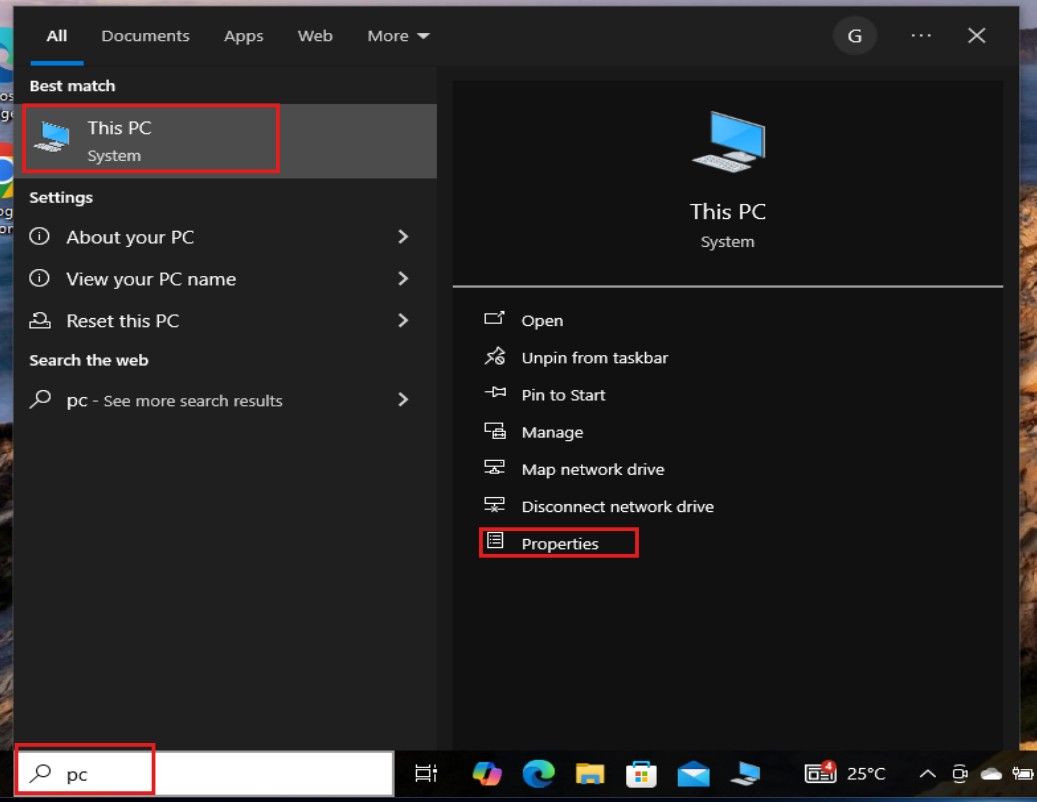Click the web search magnifier icon

tap(40, 399)
